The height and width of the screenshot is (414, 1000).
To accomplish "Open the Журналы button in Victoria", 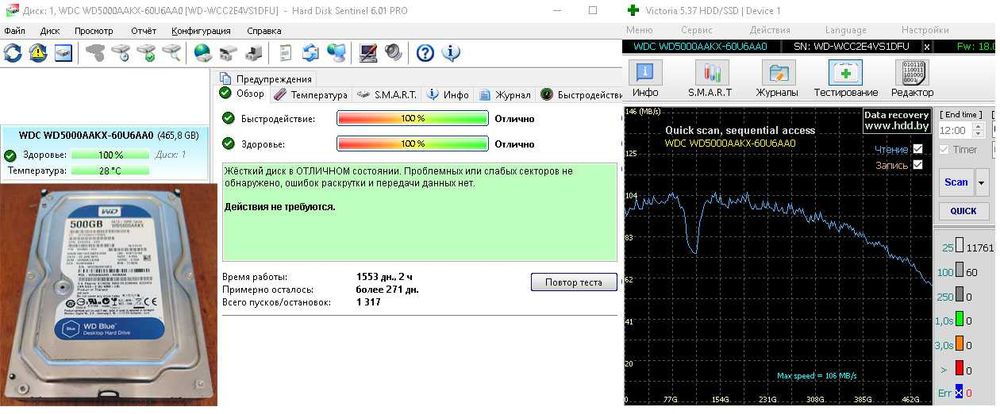I will (777, 78).
